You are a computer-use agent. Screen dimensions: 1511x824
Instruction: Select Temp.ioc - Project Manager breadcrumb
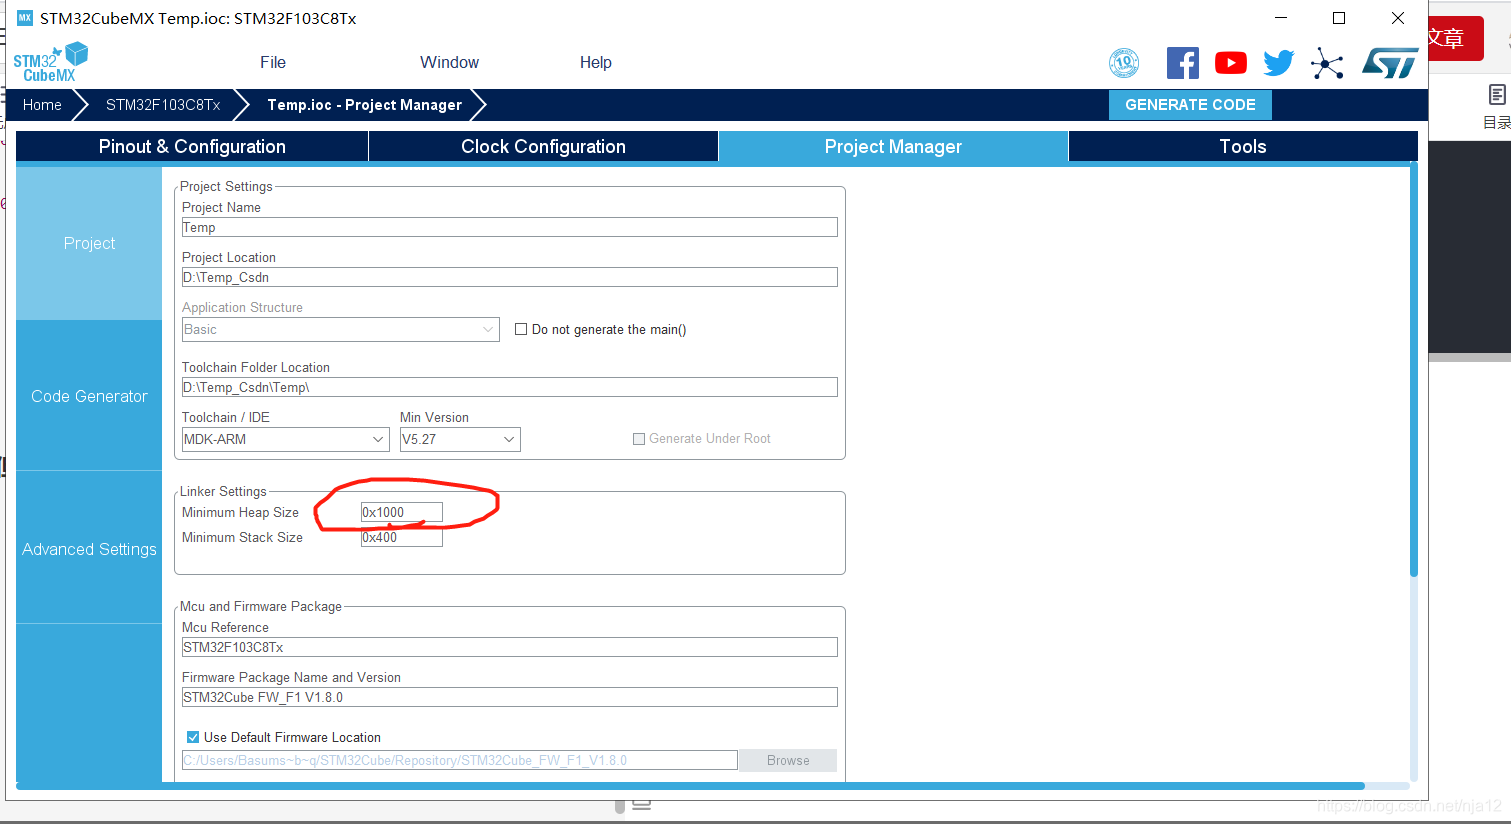pos(364,105)
